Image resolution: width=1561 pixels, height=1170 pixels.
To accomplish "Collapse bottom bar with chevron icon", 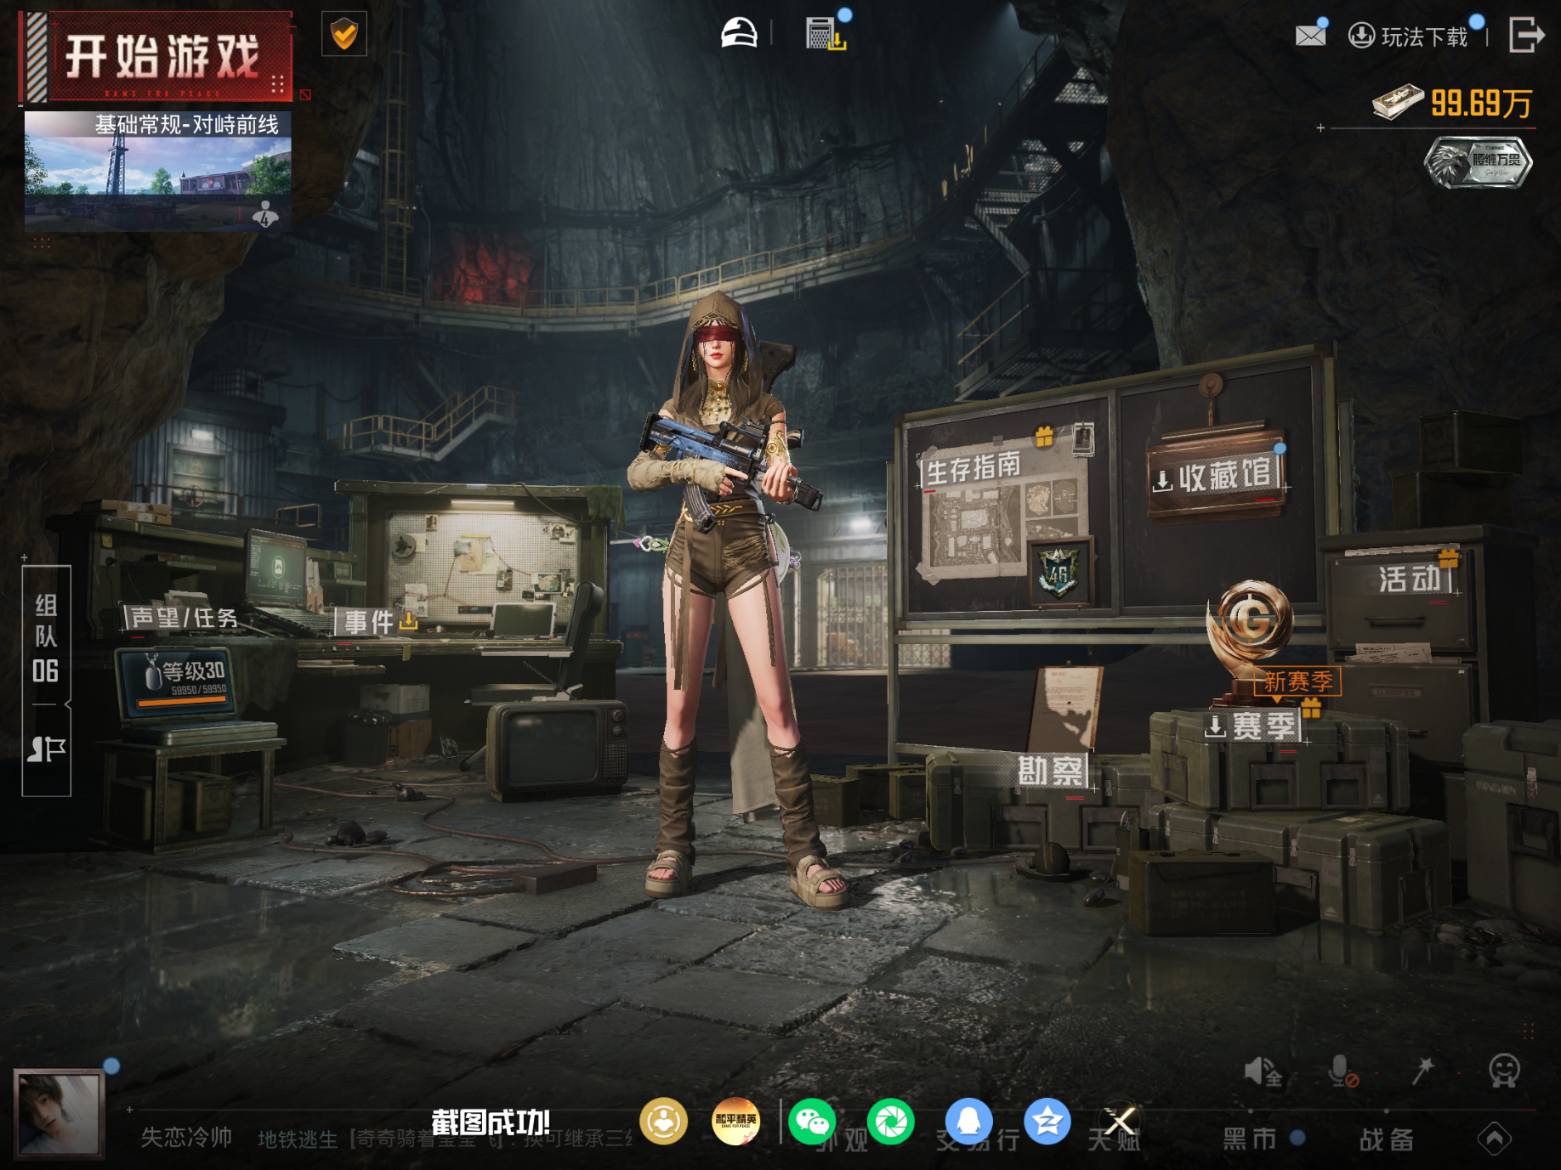I will tap(1495, 1138).
